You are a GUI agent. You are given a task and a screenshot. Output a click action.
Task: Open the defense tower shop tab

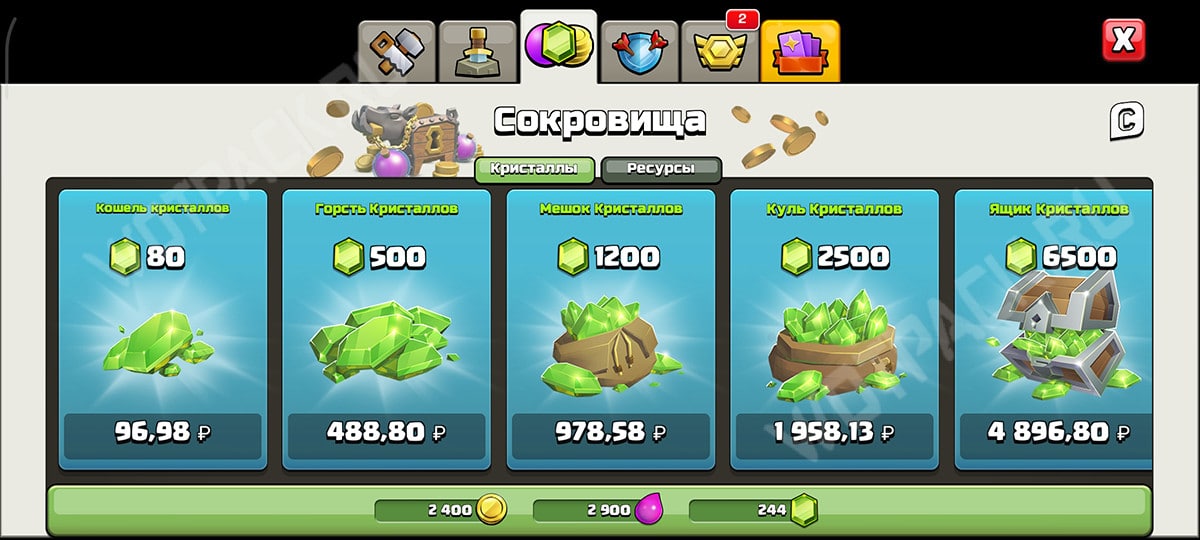coord(478,51)
